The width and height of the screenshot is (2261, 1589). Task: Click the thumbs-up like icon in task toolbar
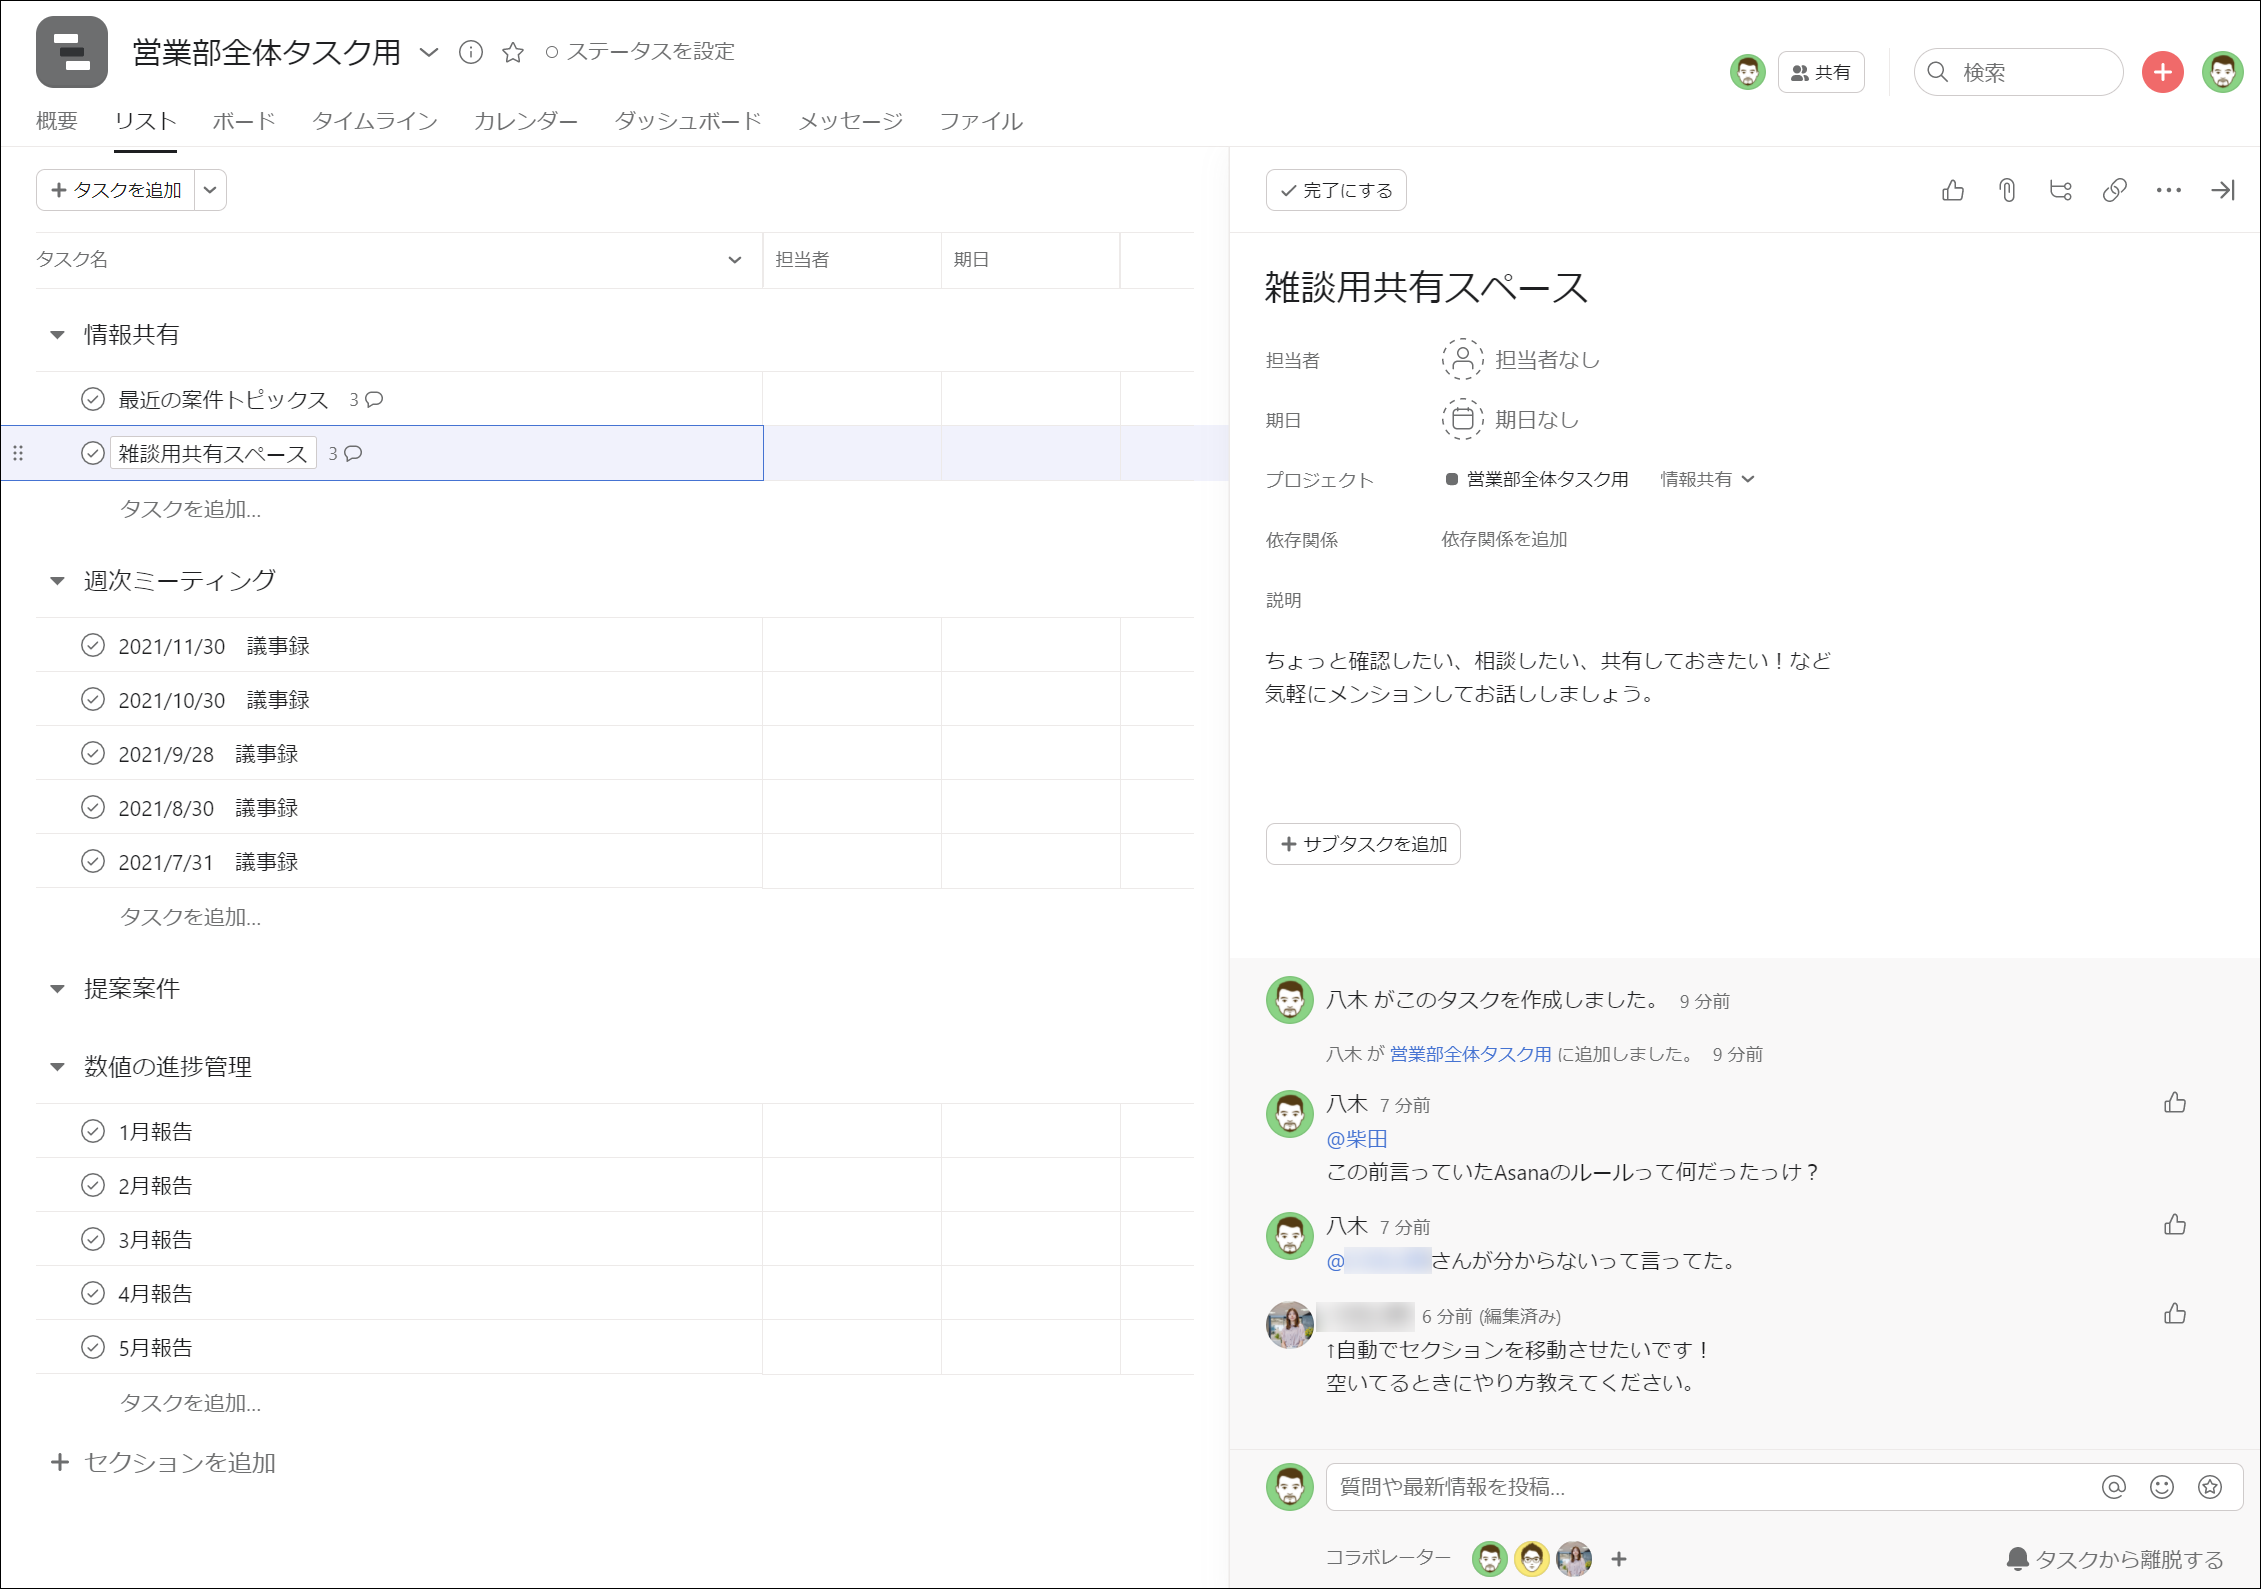(1952, 190)
